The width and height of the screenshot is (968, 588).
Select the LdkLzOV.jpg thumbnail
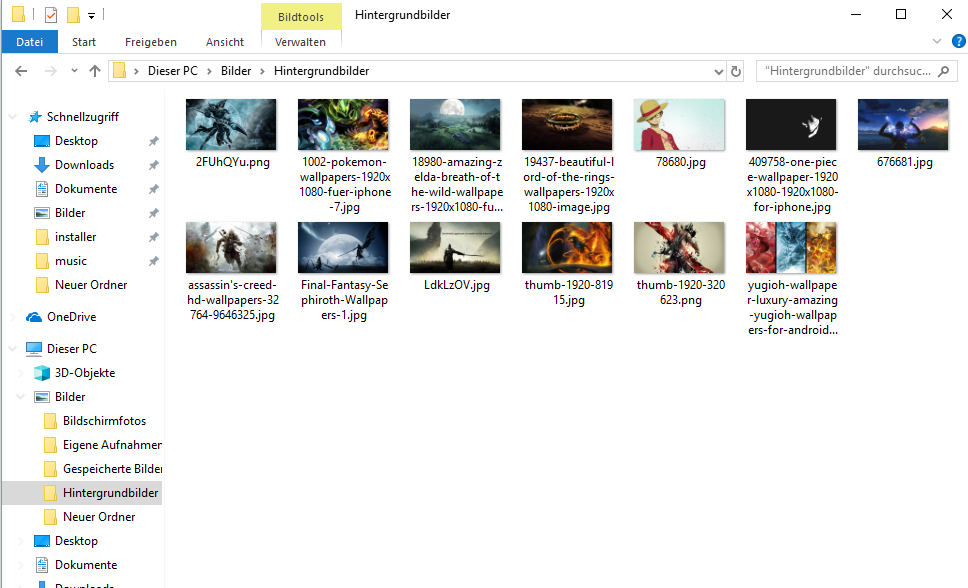tap(455, 248)
